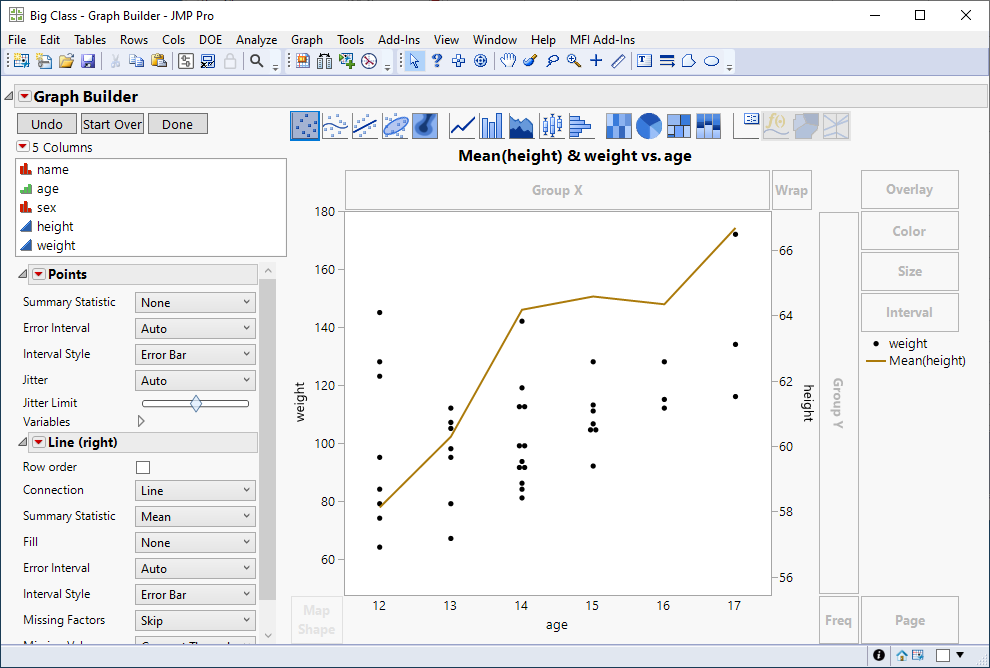Select the Heatmap element icon
990x668 pixels.
[619, 126]
